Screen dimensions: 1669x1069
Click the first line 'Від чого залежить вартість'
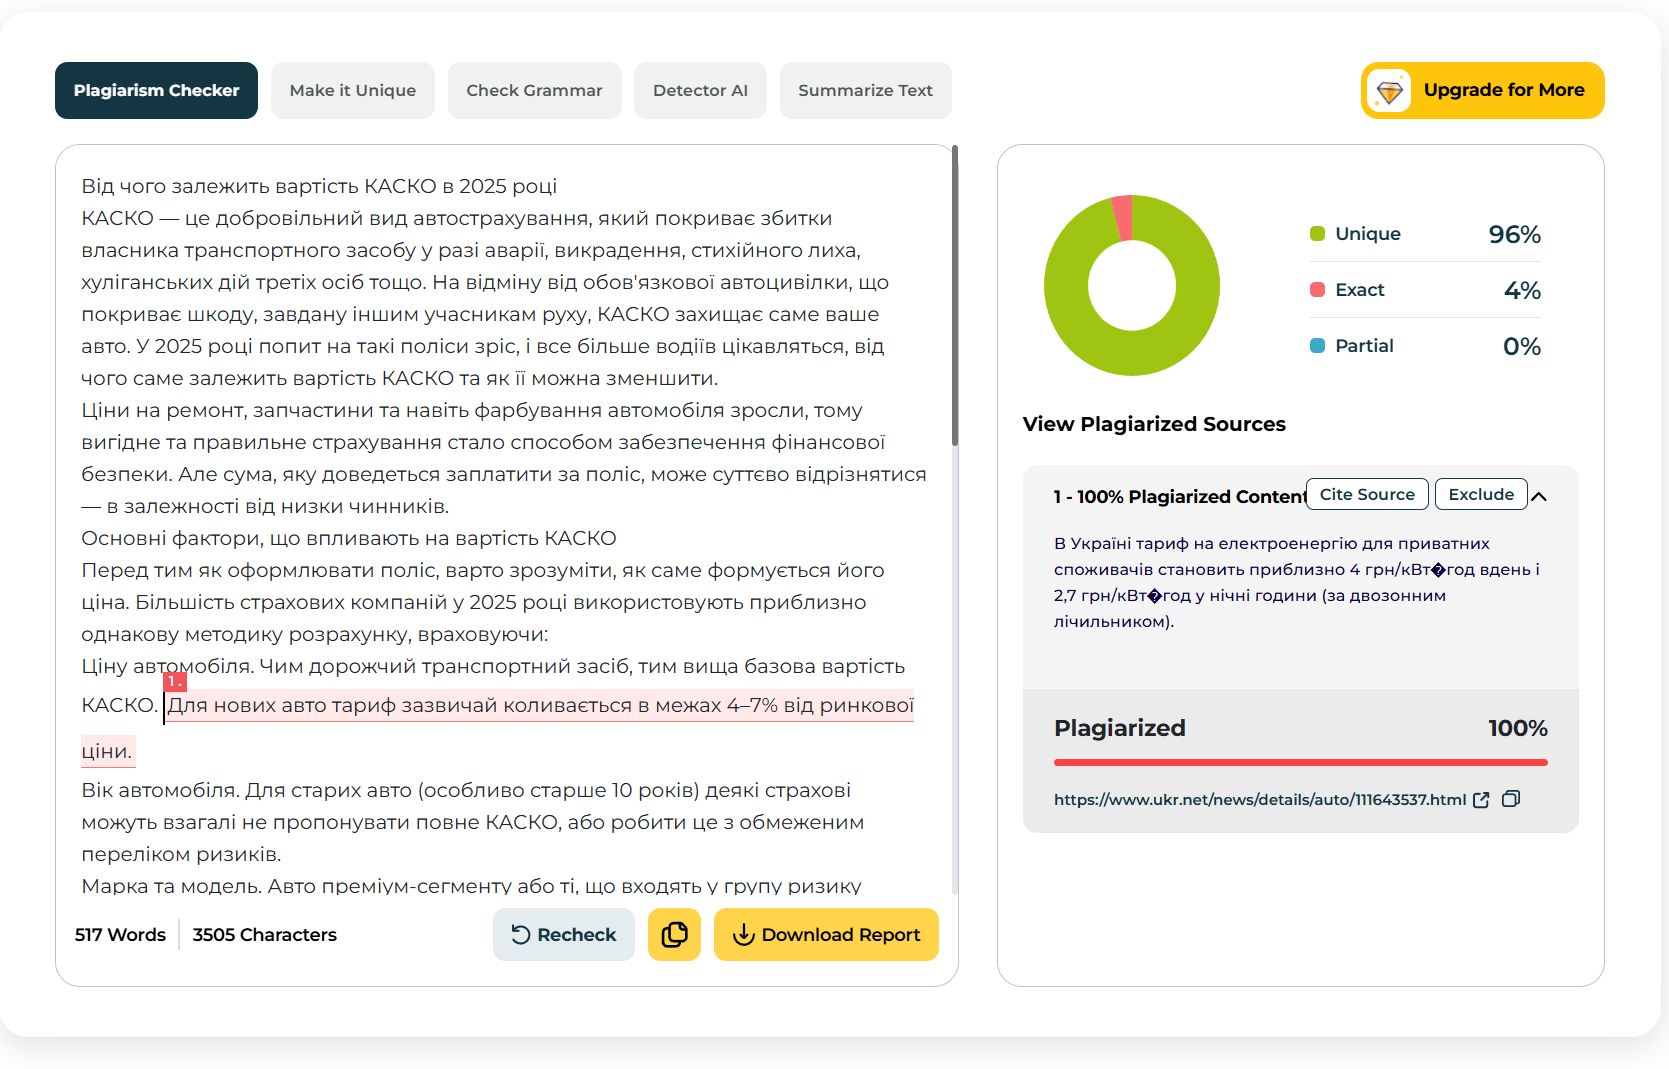319,186
